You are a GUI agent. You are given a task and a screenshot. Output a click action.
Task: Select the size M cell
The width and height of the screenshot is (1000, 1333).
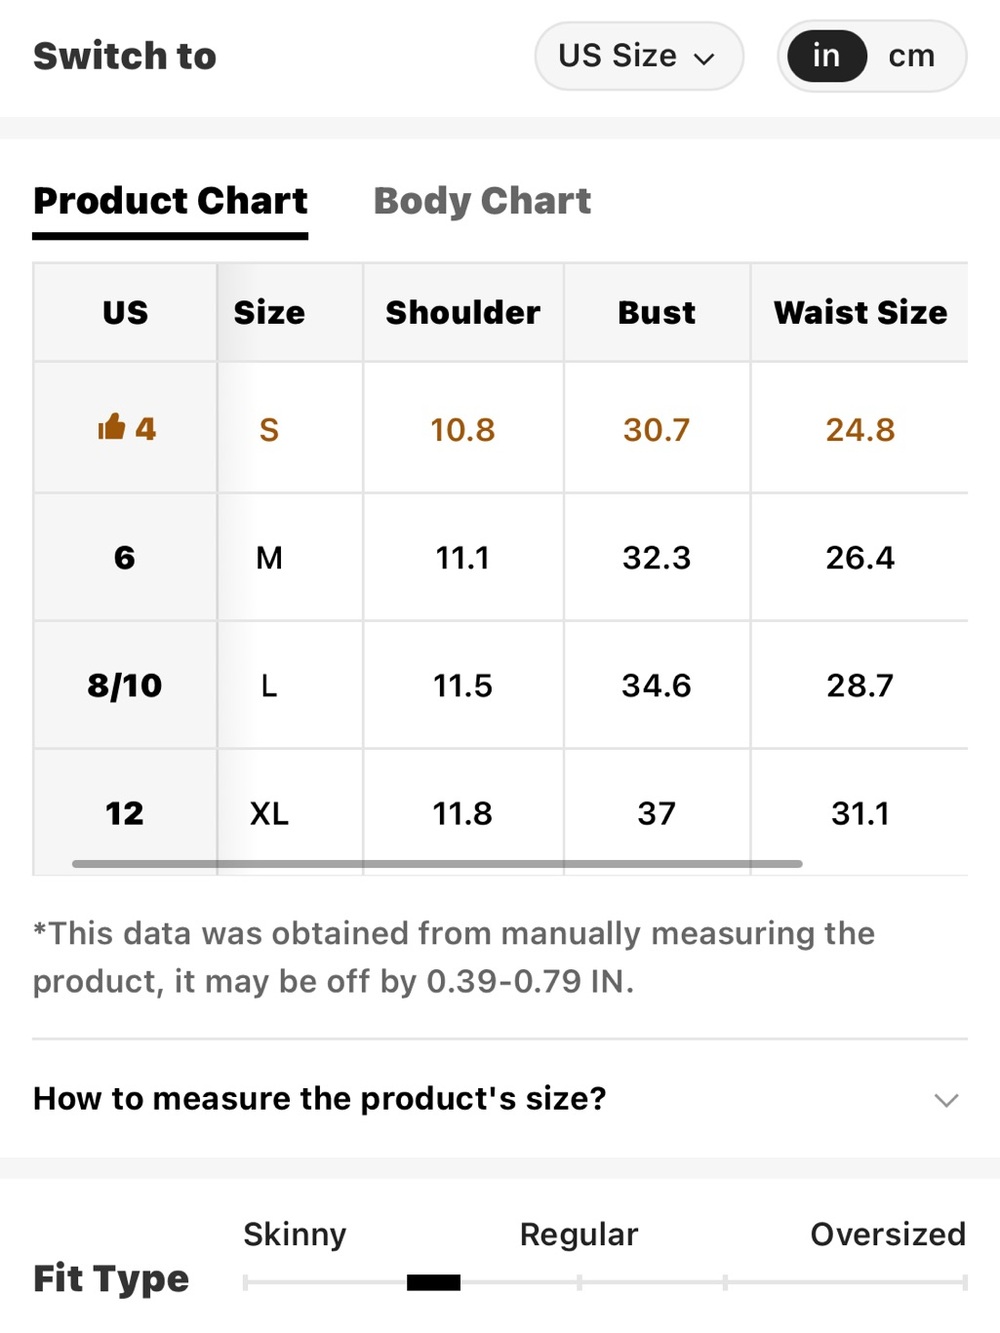point(269,557)
